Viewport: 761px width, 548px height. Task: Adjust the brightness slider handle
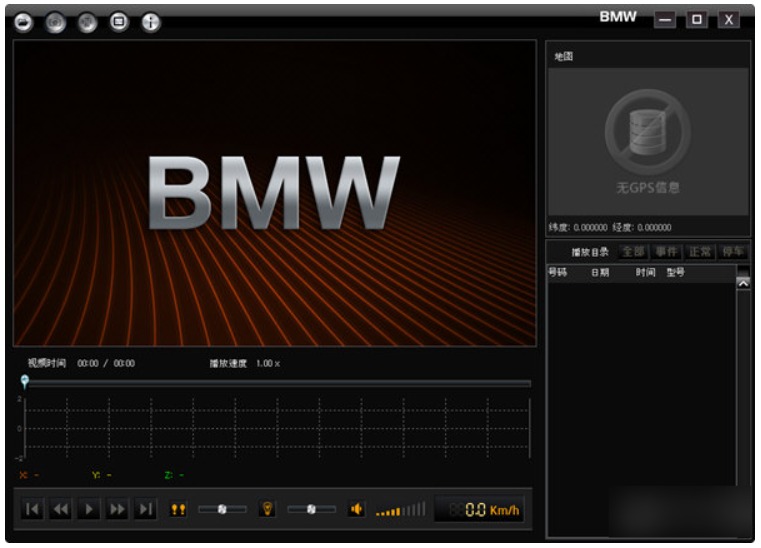pos(311,509)
